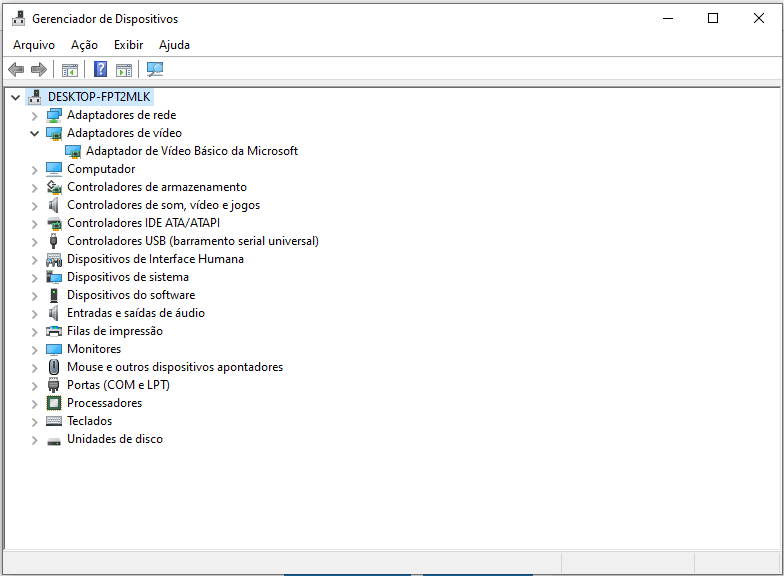Expand Dispositivos de Interface Humana node
Viewport: 784px width, 576px height.
pos(34,260)
